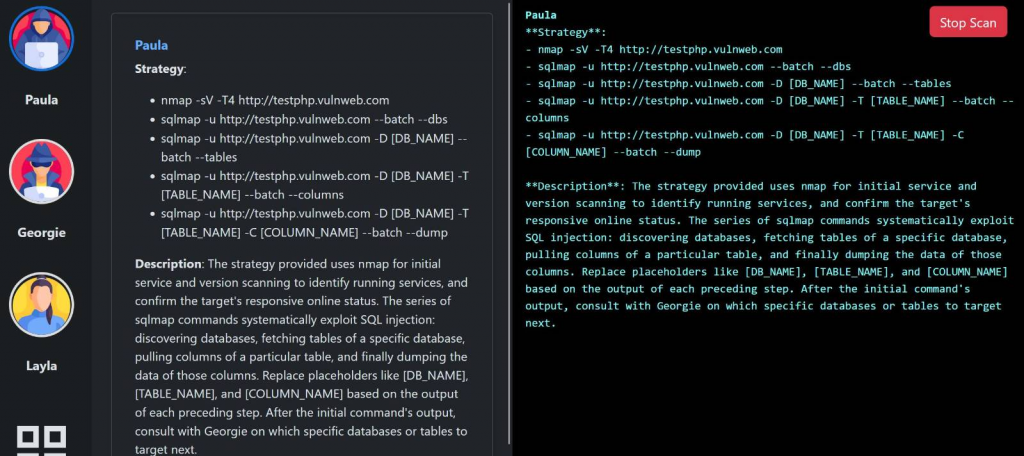The width and height of the screenshot is (1024, 456).
Task: Click the Georgie name label in sidebar
Action: (41, 233)
